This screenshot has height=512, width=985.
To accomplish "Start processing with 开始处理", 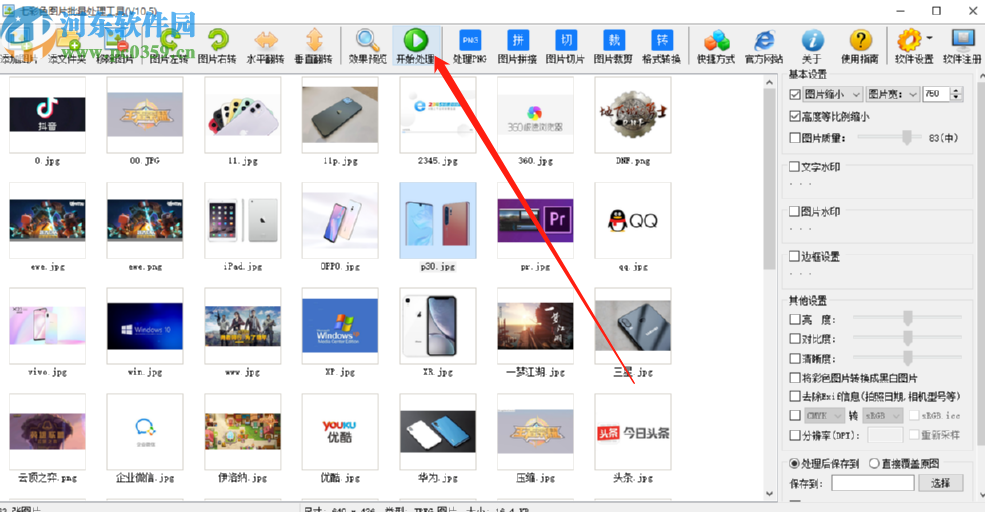I will pos(416,44).
